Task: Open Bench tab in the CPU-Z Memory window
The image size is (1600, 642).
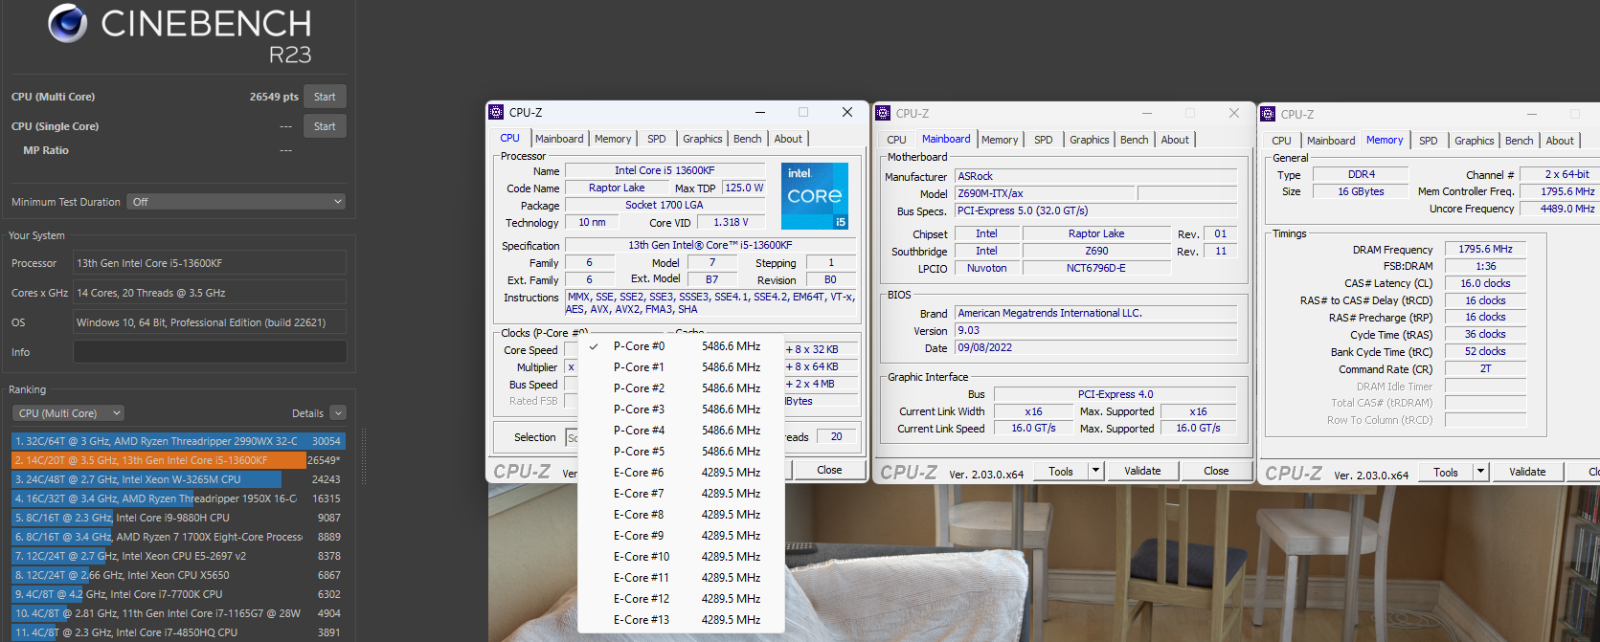Action: 1519,141
